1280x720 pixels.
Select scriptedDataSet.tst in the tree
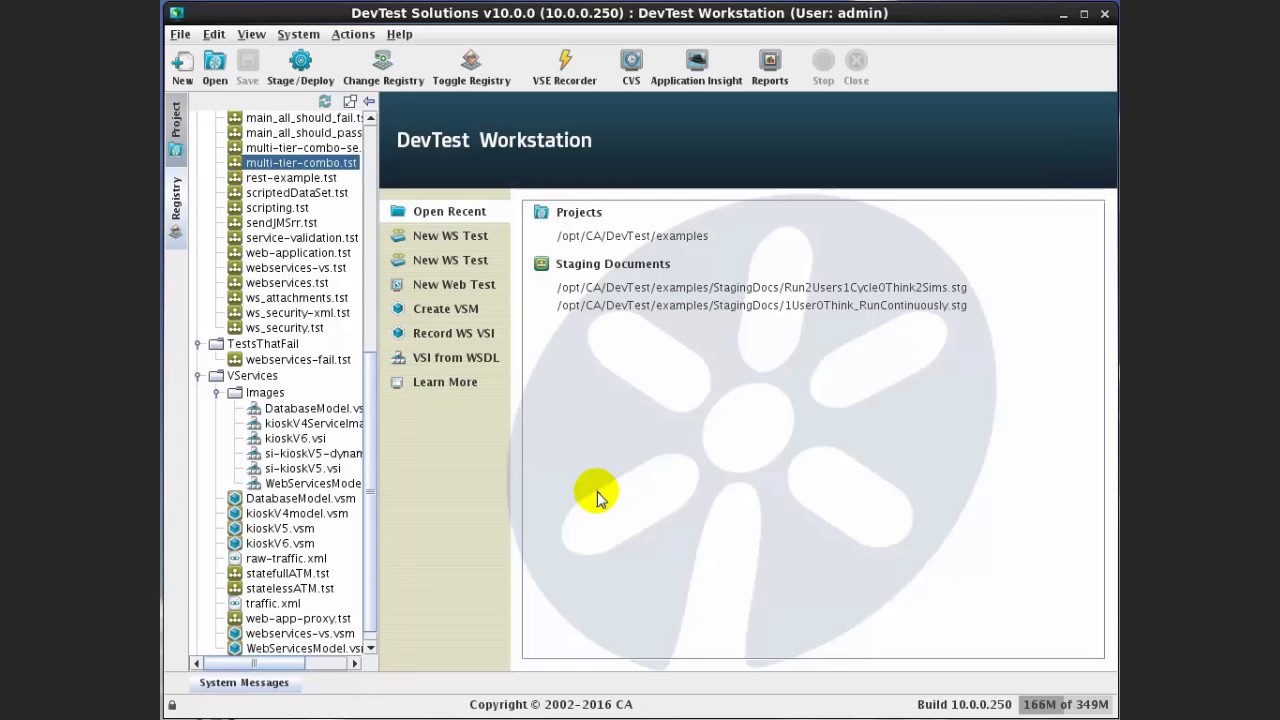[x=297, y=193]
